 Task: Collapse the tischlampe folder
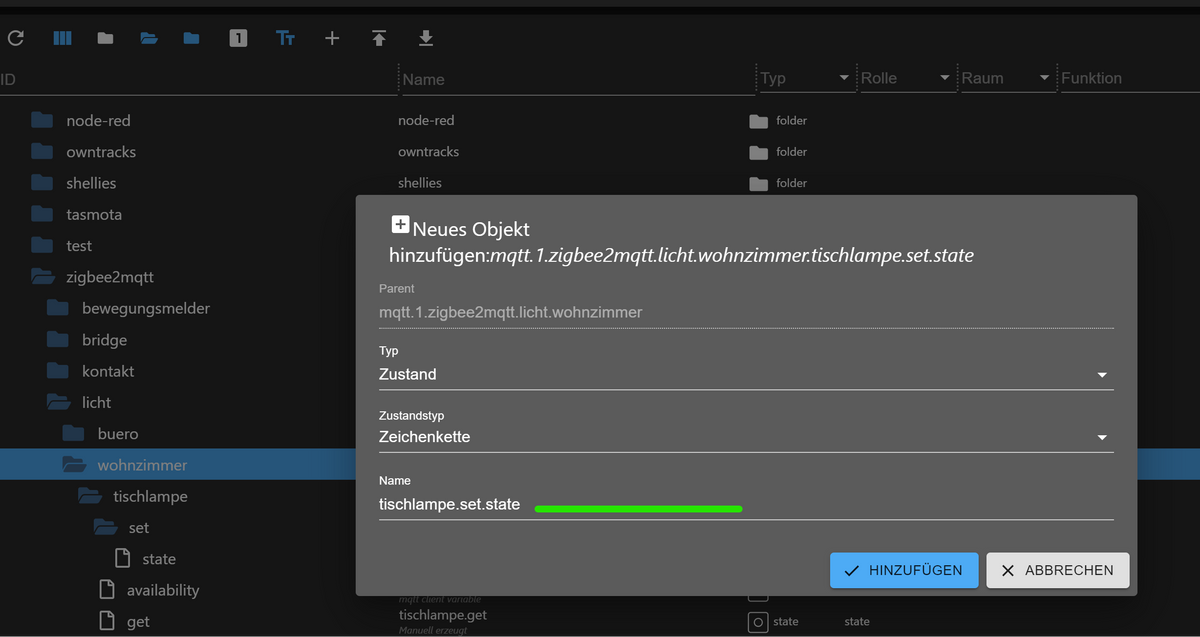click(90, 496)
